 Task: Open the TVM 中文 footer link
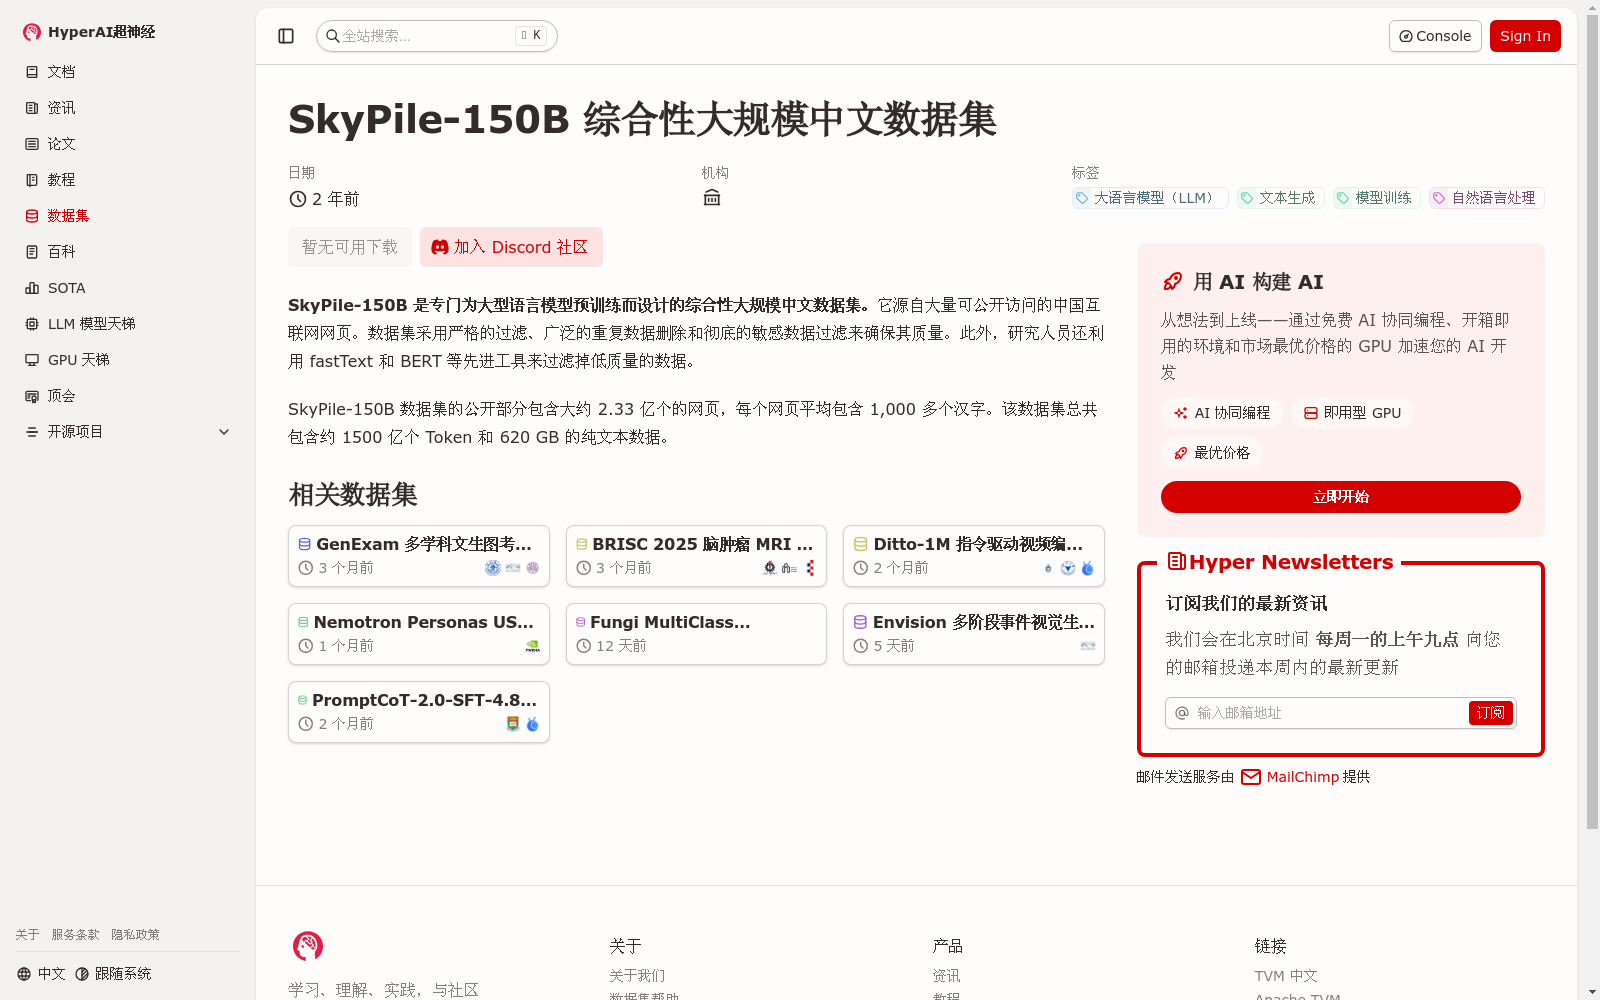[1286, 976]
